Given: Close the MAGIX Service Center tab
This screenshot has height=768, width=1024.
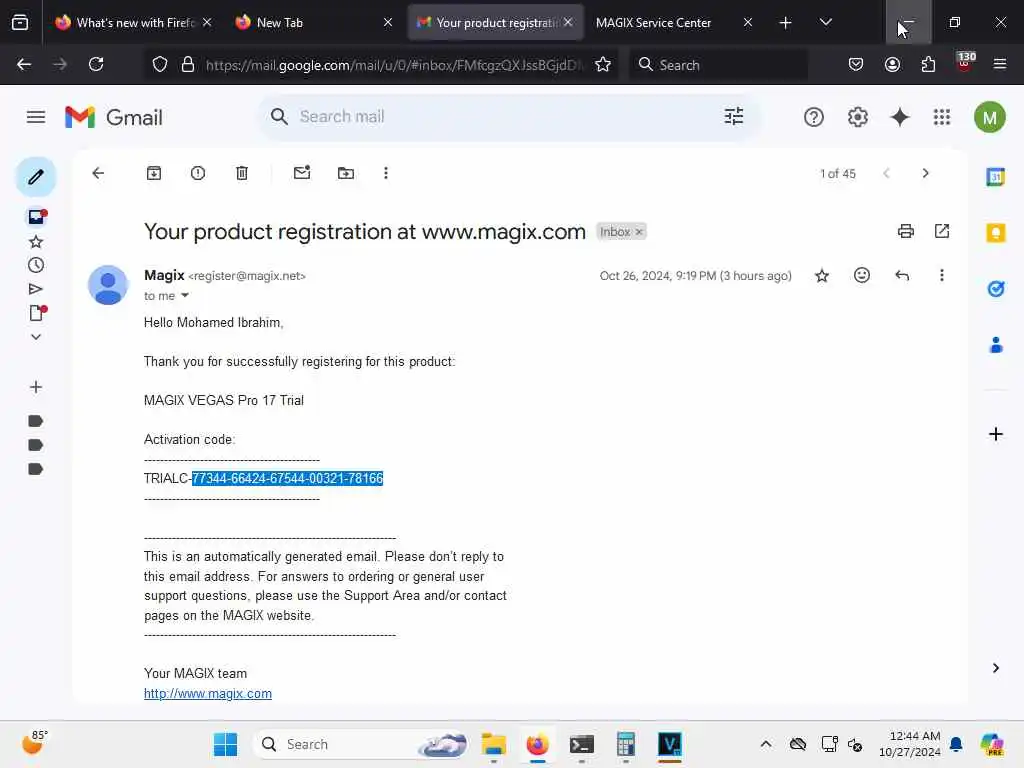Looking at the screenshot, I should click(x=748, y=22).
